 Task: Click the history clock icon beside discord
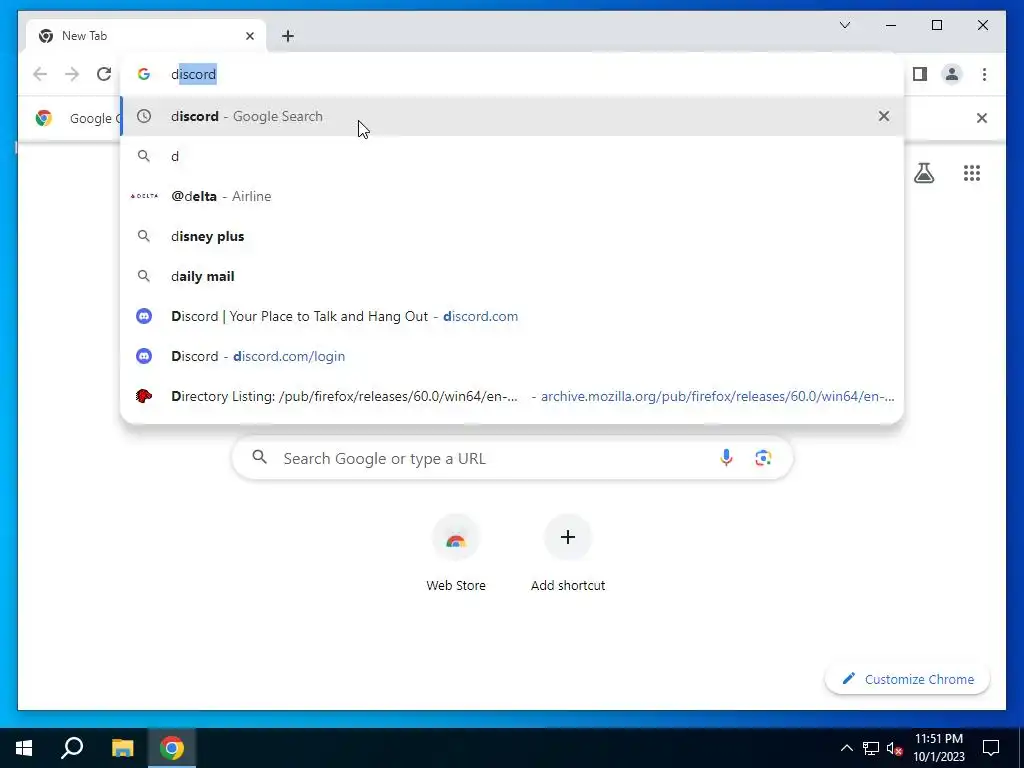(x=144, y=116)
